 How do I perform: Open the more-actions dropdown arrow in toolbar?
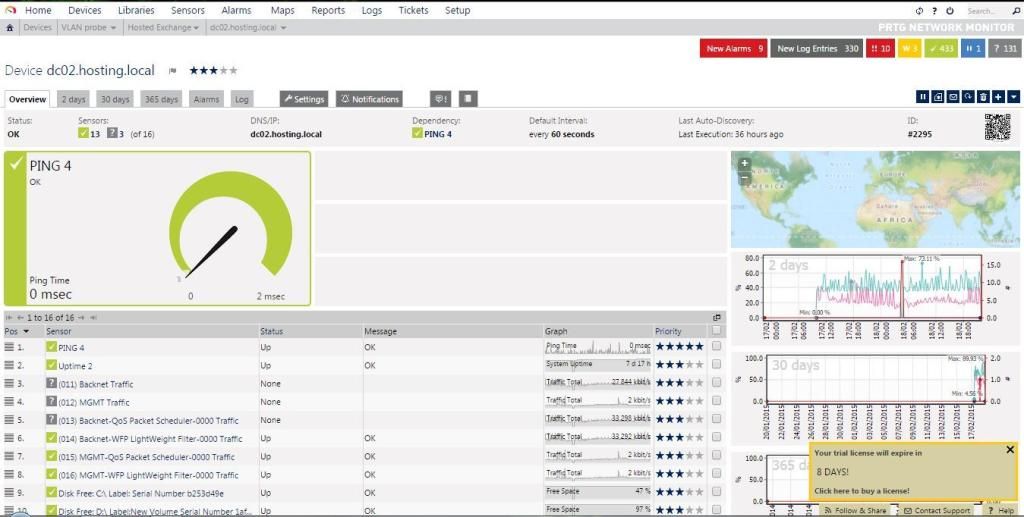coord(1013,97)
